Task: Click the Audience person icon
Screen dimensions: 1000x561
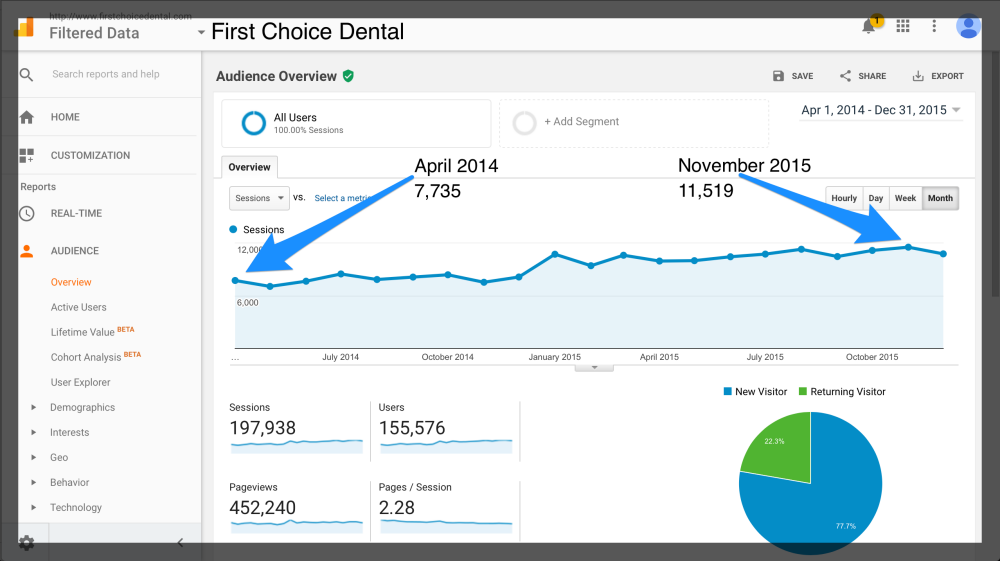Action: tap(27, 251)
